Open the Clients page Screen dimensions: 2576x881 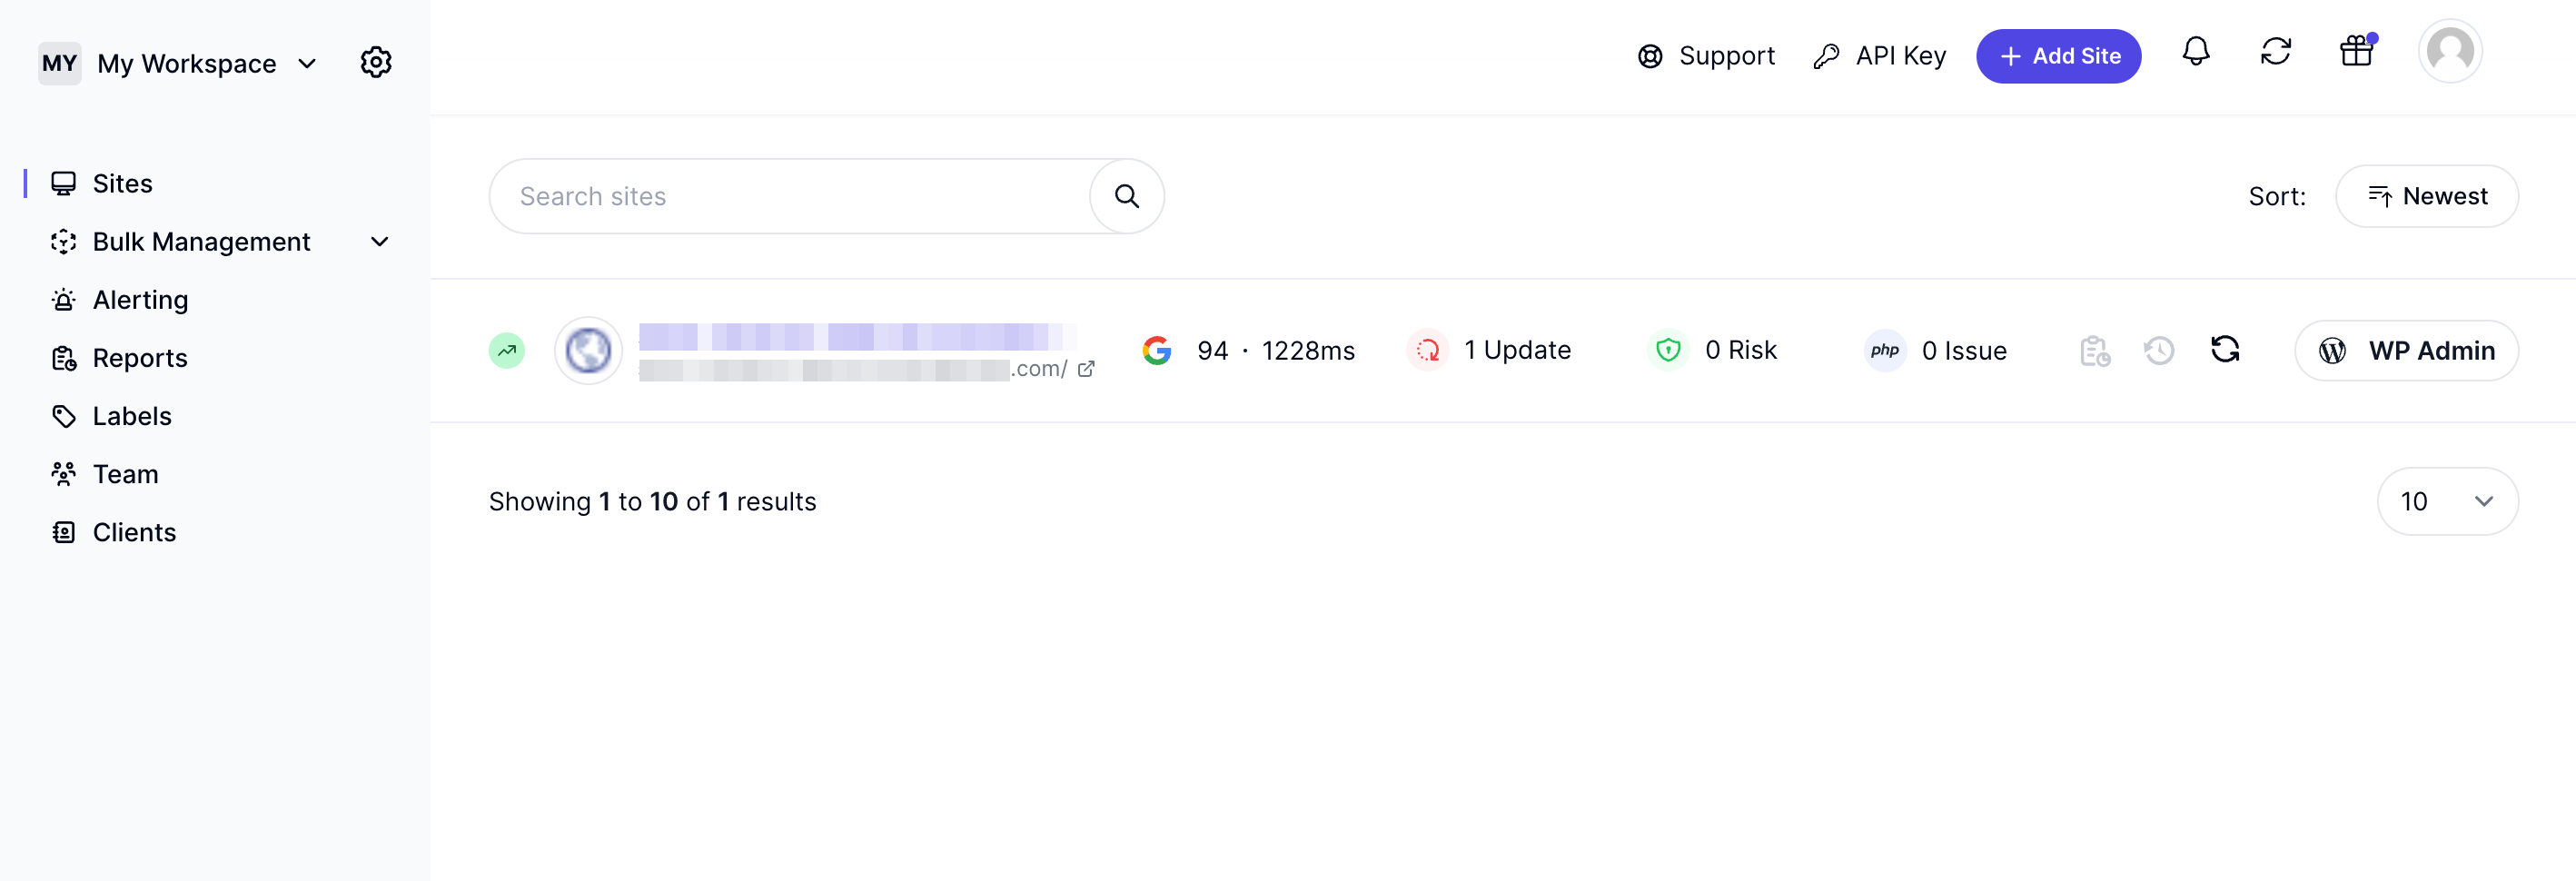pos(134,532)
